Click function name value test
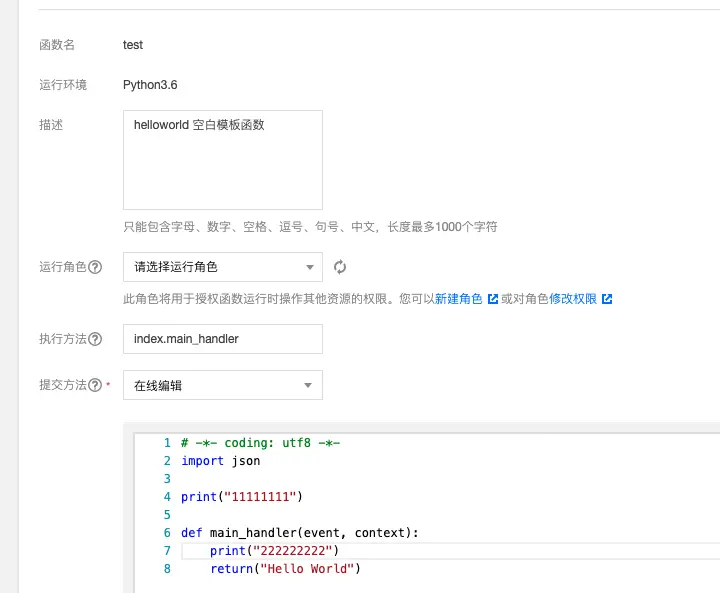 click(x=133, y=45)
